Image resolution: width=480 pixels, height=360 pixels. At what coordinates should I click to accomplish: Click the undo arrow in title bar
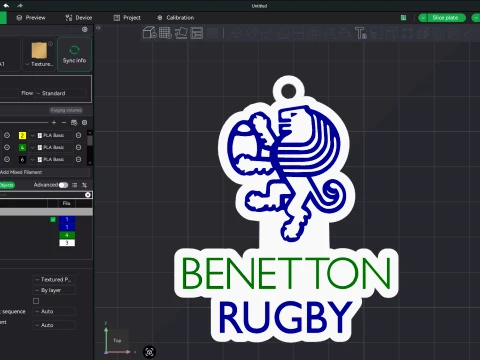pyautogui.click(x=6, y=5)
